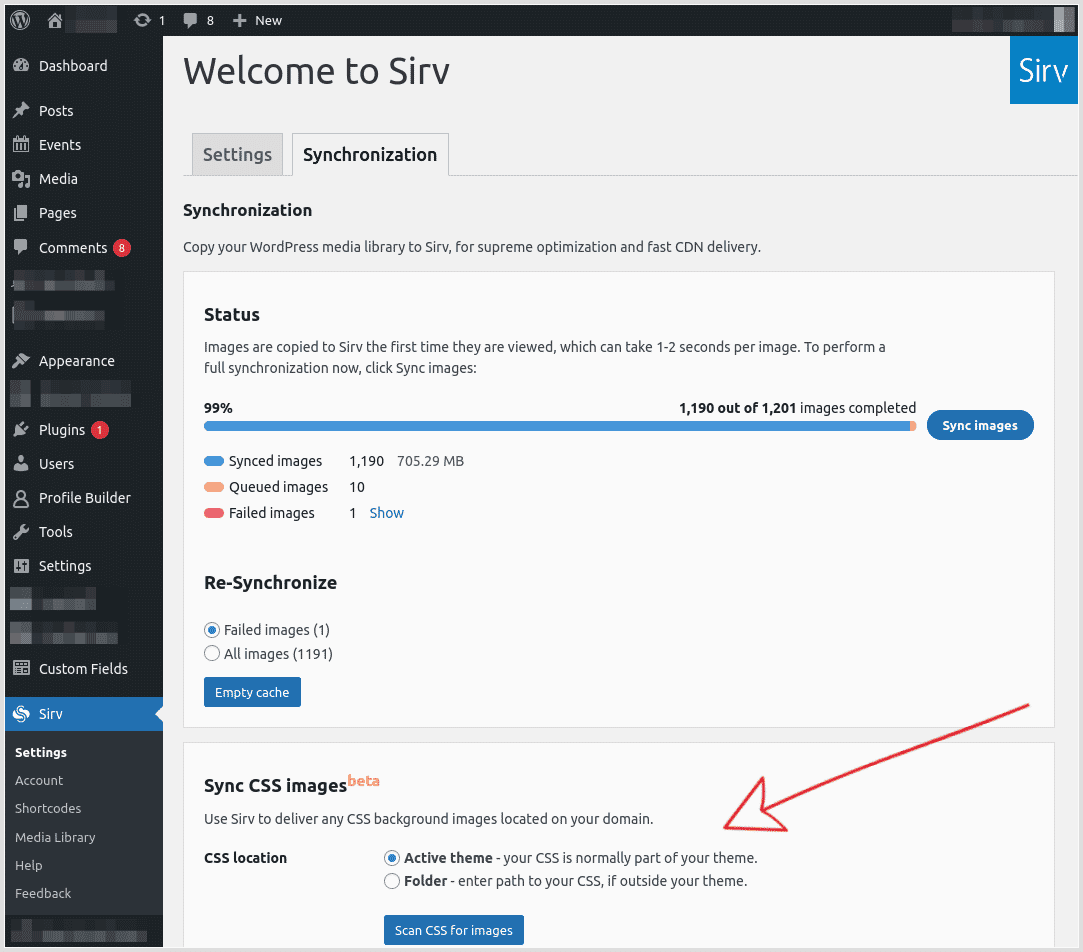Open Dashboard menu item

click(x=73, y=66)
